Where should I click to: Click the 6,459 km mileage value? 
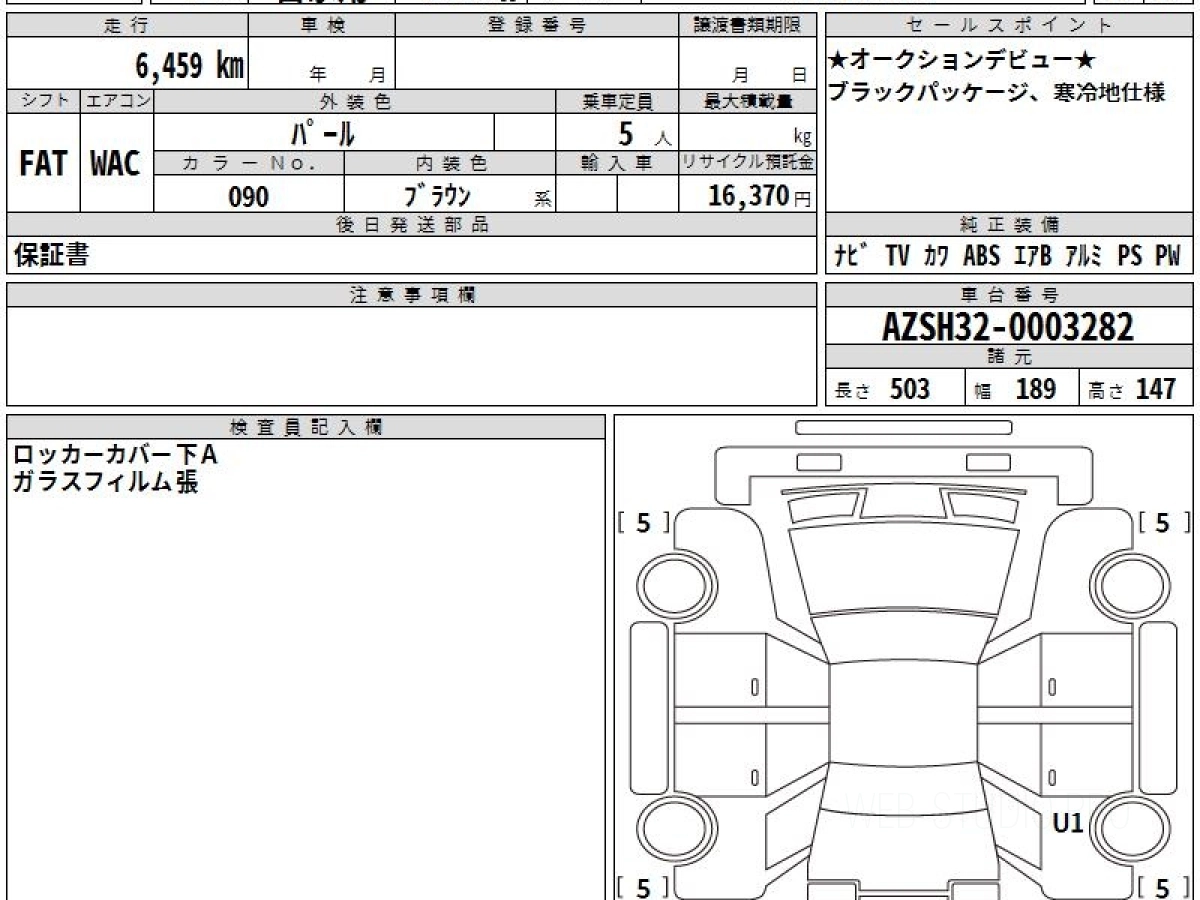point(190,66)
